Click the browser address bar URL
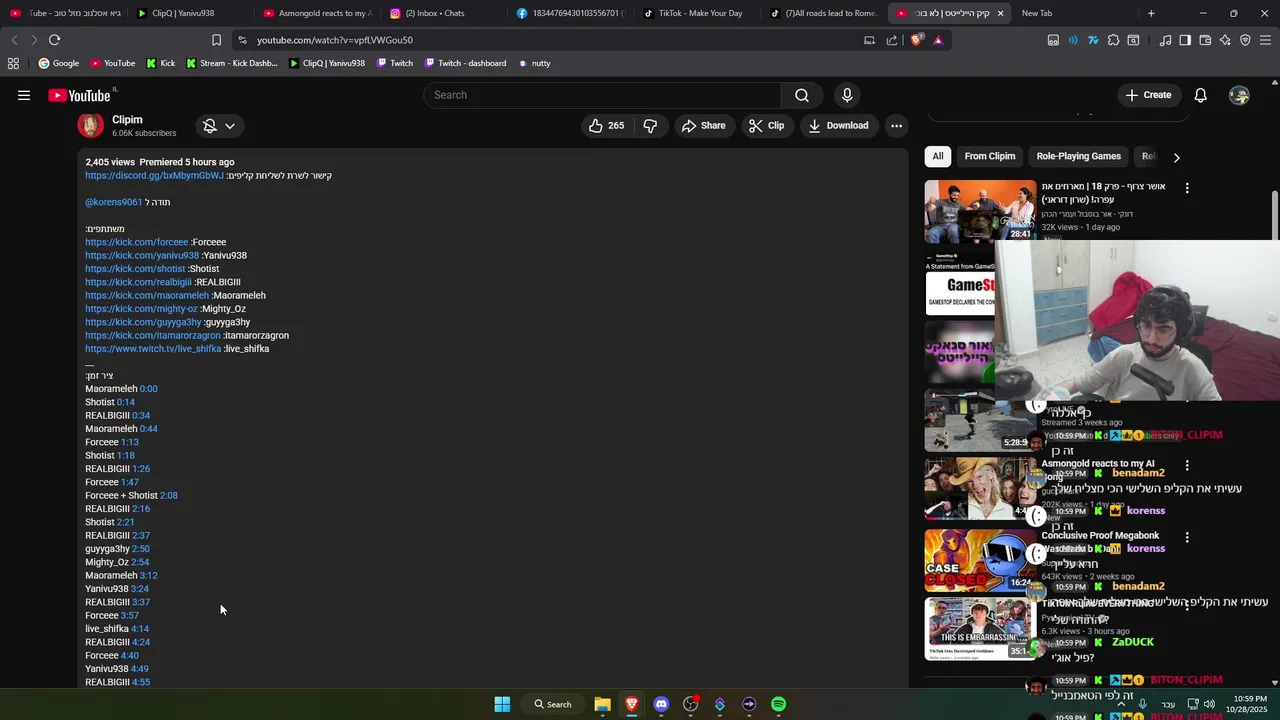 point(334,40)
